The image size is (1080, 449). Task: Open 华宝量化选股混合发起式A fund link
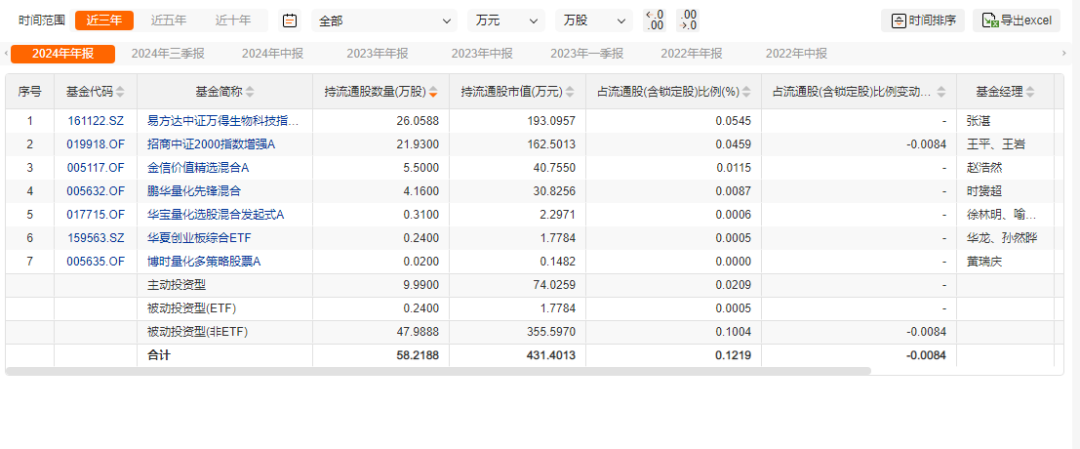pyautogui.click(x=216, y=215)
